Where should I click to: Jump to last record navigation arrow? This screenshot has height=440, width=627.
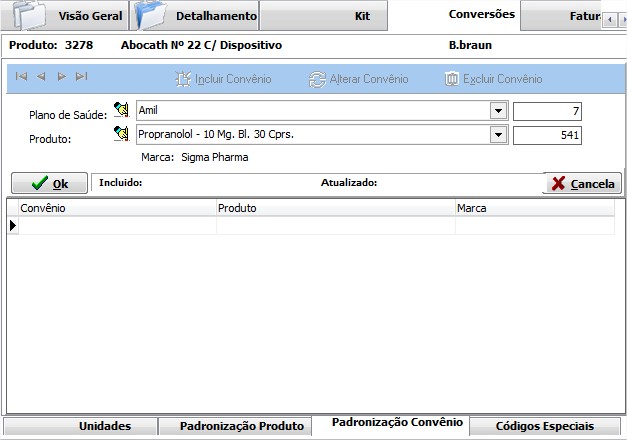tap(81, 77)
